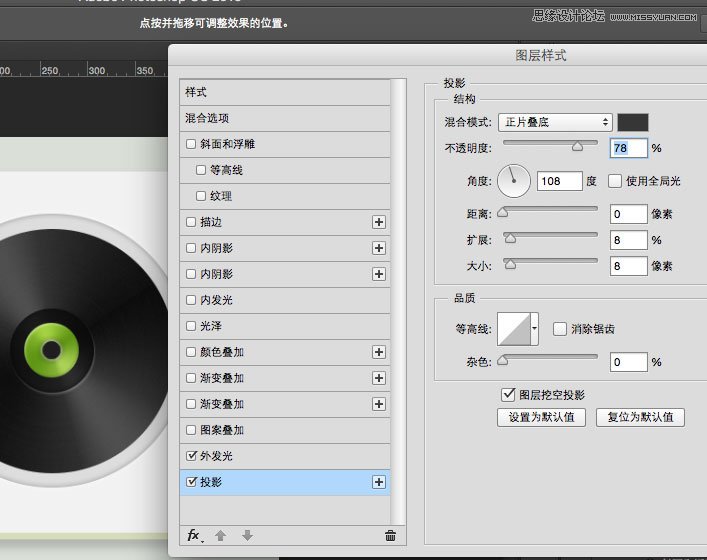Click the plus icon on 渐变叠加 row directly under 颜色叠加

pos(379,378)
